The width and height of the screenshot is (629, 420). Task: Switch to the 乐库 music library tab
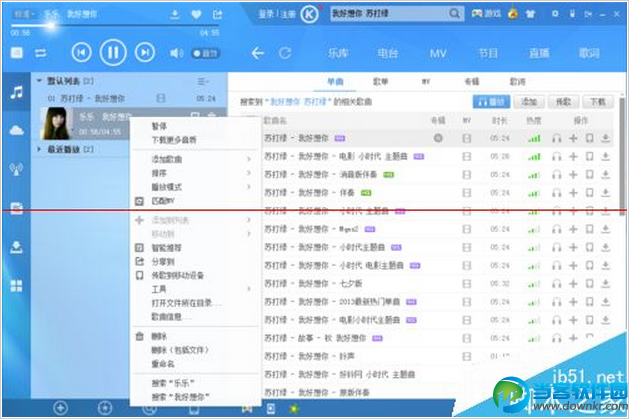tap(338, 53)
